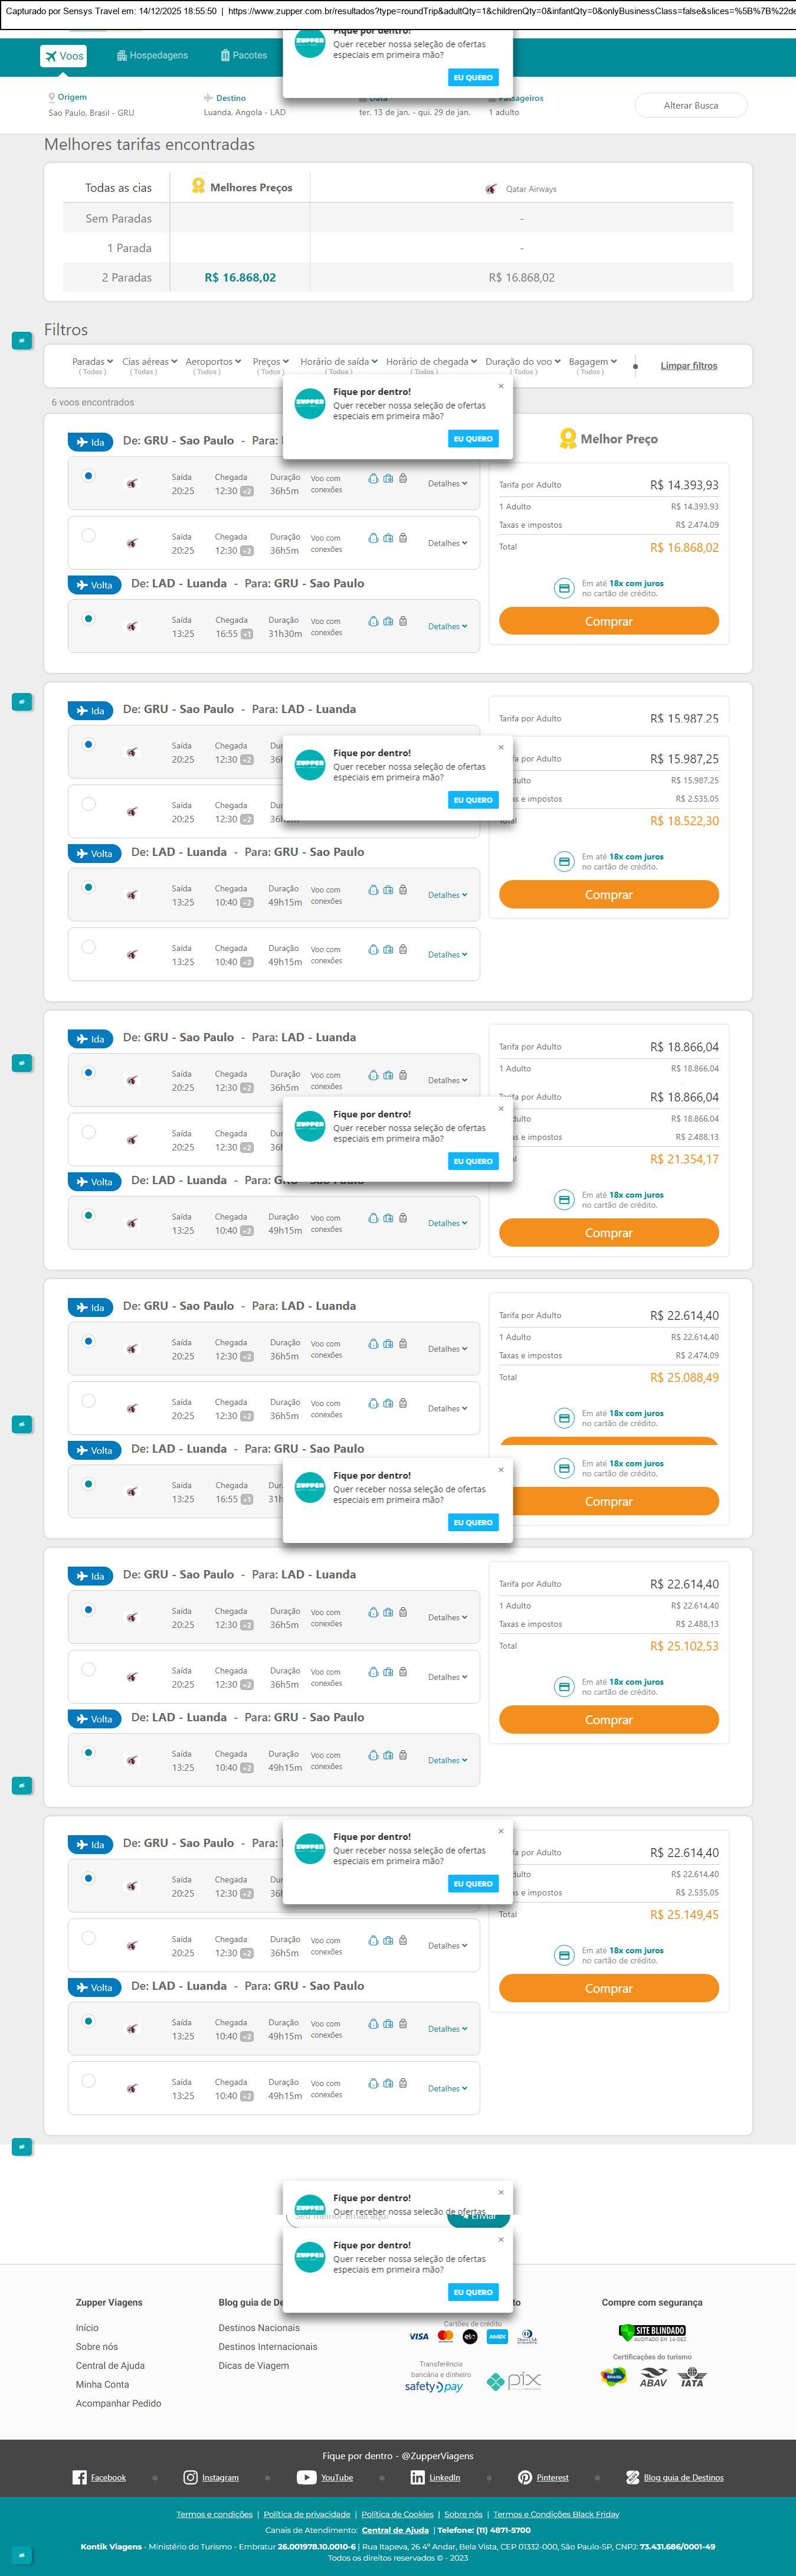Viewport: 796px width, 2576px height.
Task: Click the YouTube icon in the footer
Action: coord(306,2477)
